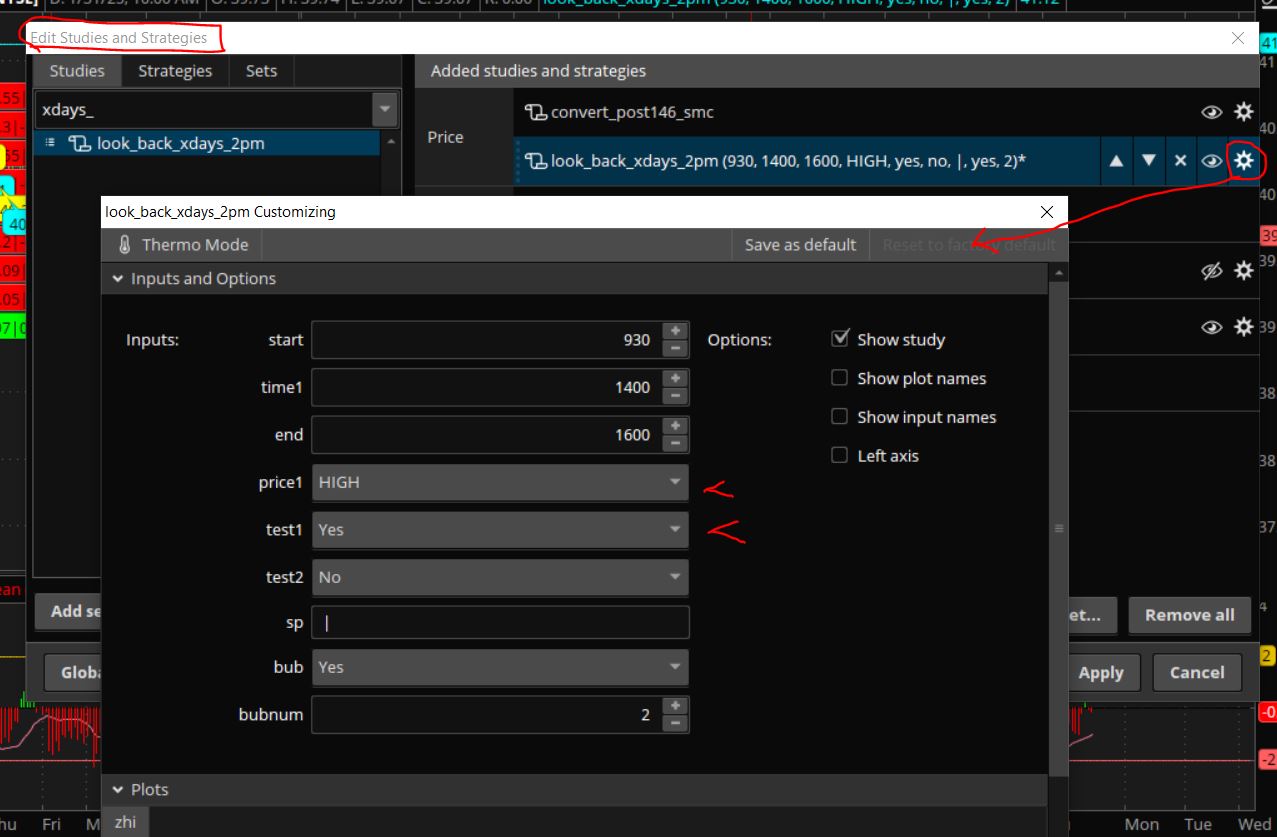The width and height of the screenshot is (1277, 837).
Task: Click Save as default button
Action: click(800, 245)
